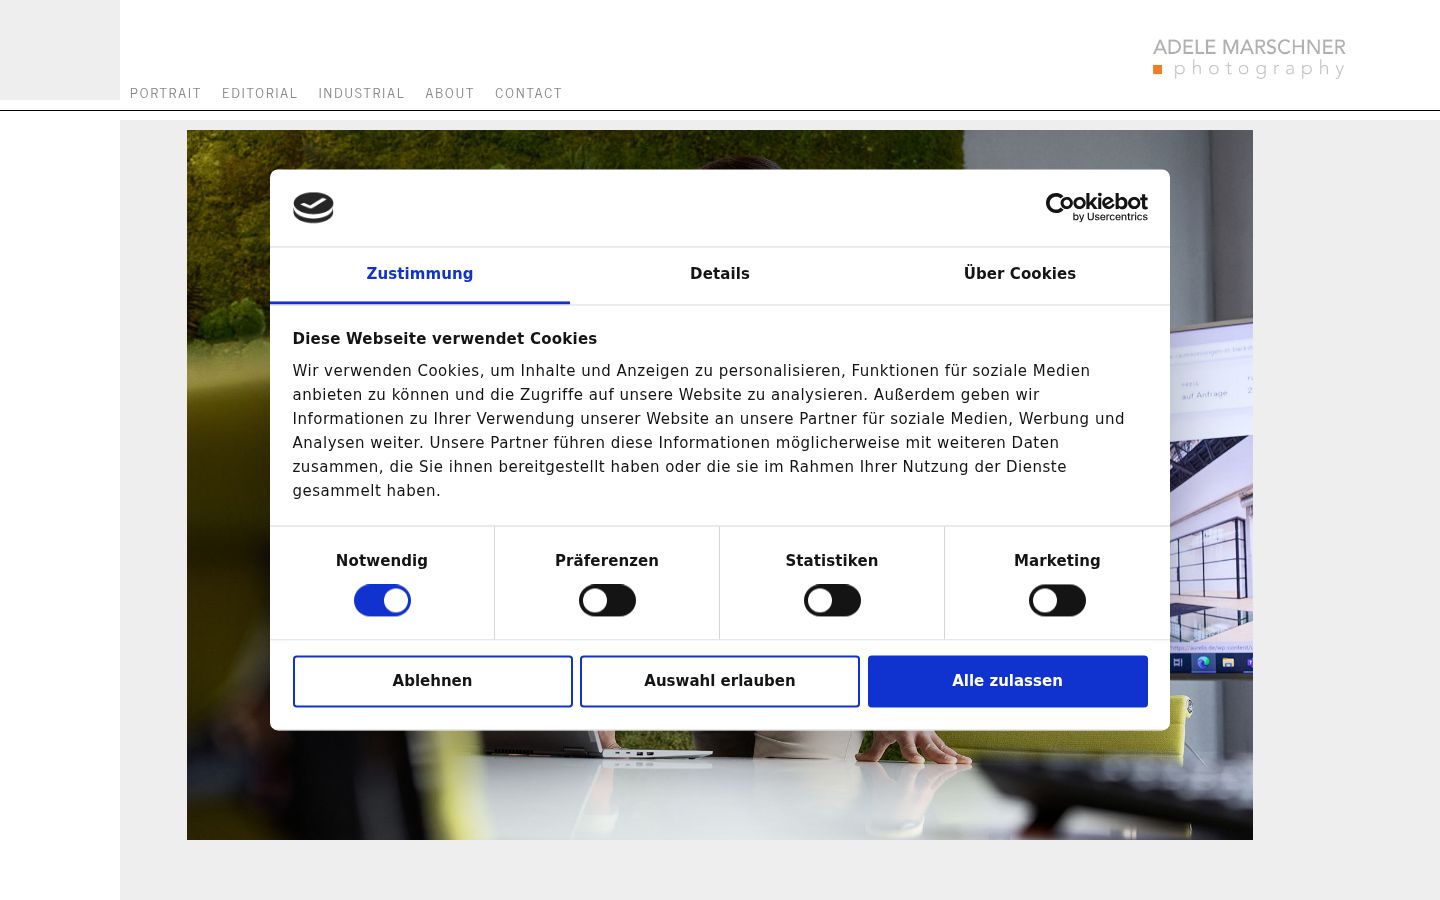The image size is (1440, 900).
Task: Click the Notwendig category label
Action: click(x=382, y=561)
